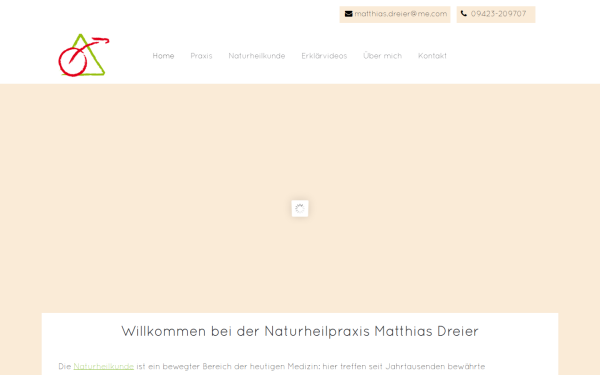The image size is (600, 375).
Task: Open the Über mich page
Action: pos(382,56)
